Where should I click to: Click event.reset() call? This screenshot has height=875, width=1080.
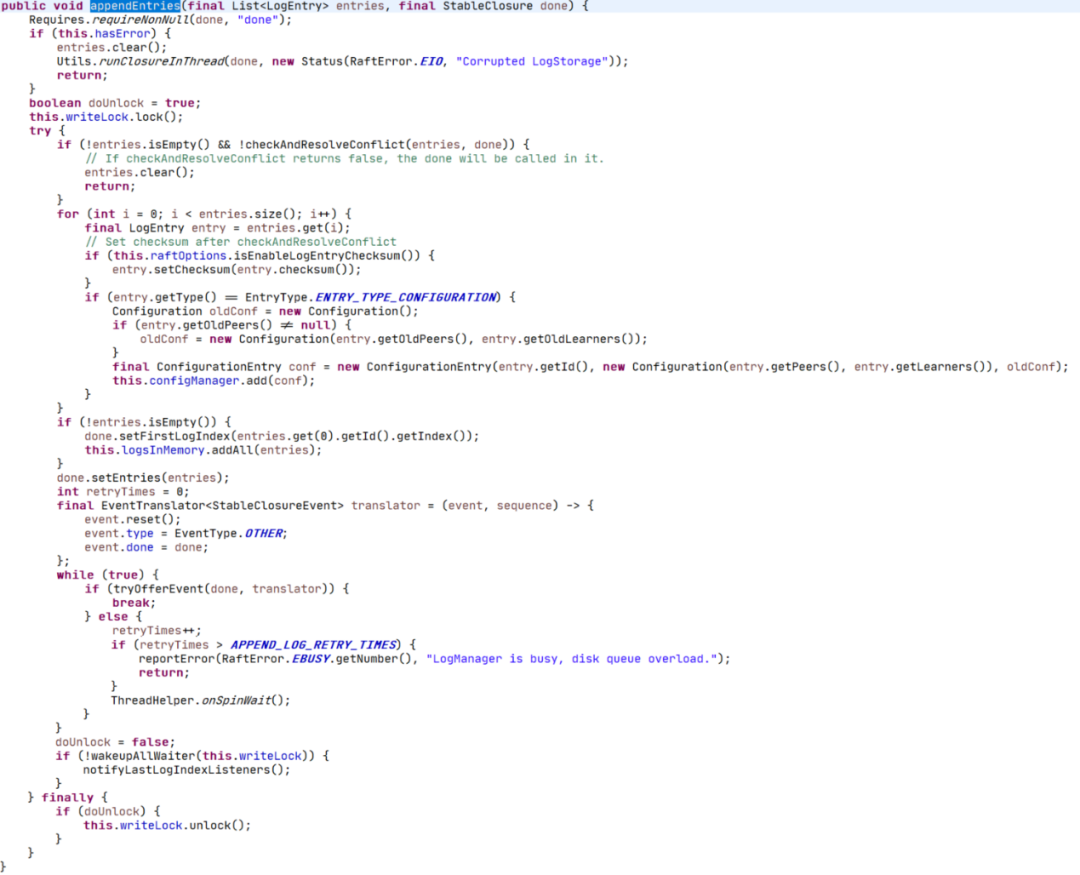(132, 519)
